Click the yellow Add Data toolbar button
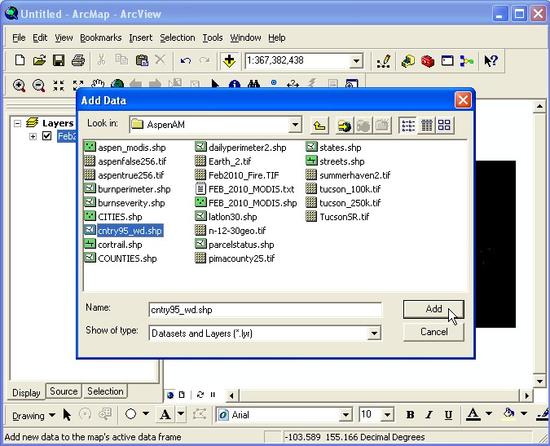This screenshot has height=446, width=550. (229, 61)
